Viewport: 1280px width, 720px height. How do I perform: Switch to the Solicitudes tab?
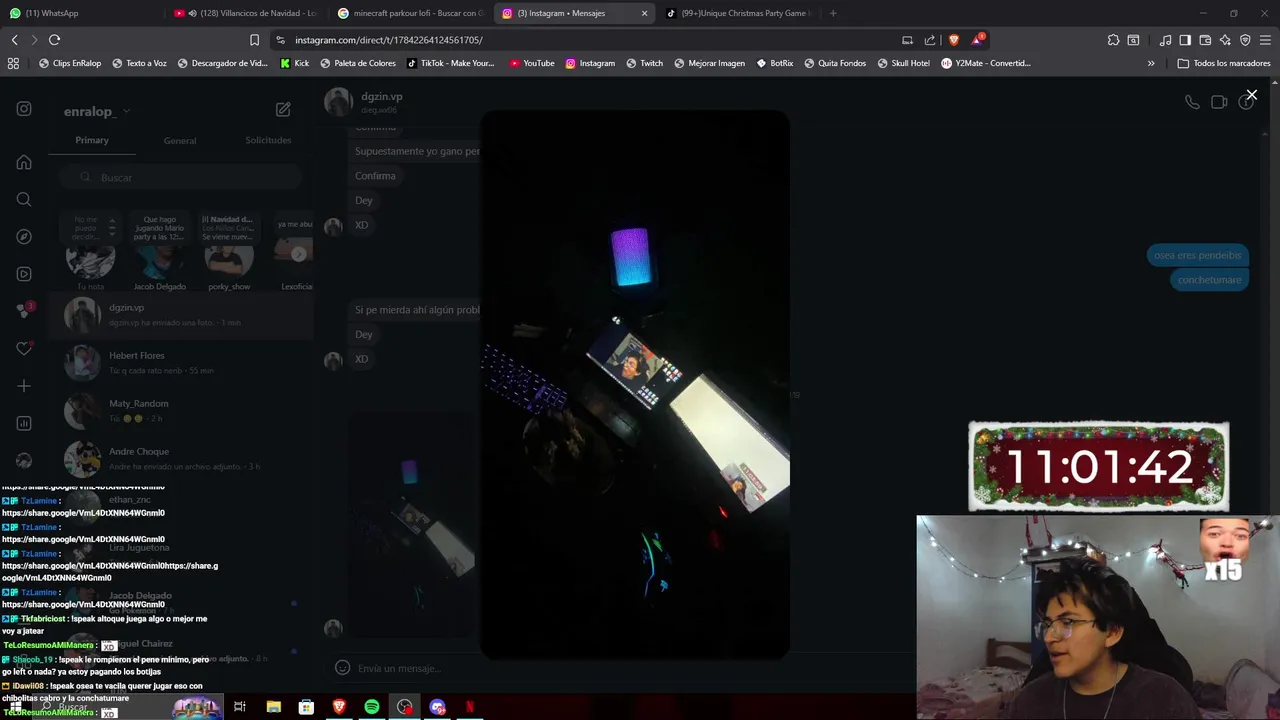[x=268, y=140]
